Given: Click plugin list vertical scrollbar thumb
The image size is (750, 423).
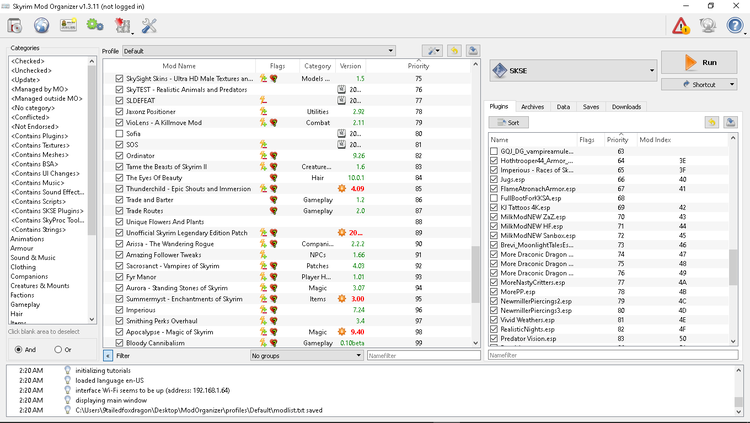Looking at the screenshot, I should click(733, 268).
